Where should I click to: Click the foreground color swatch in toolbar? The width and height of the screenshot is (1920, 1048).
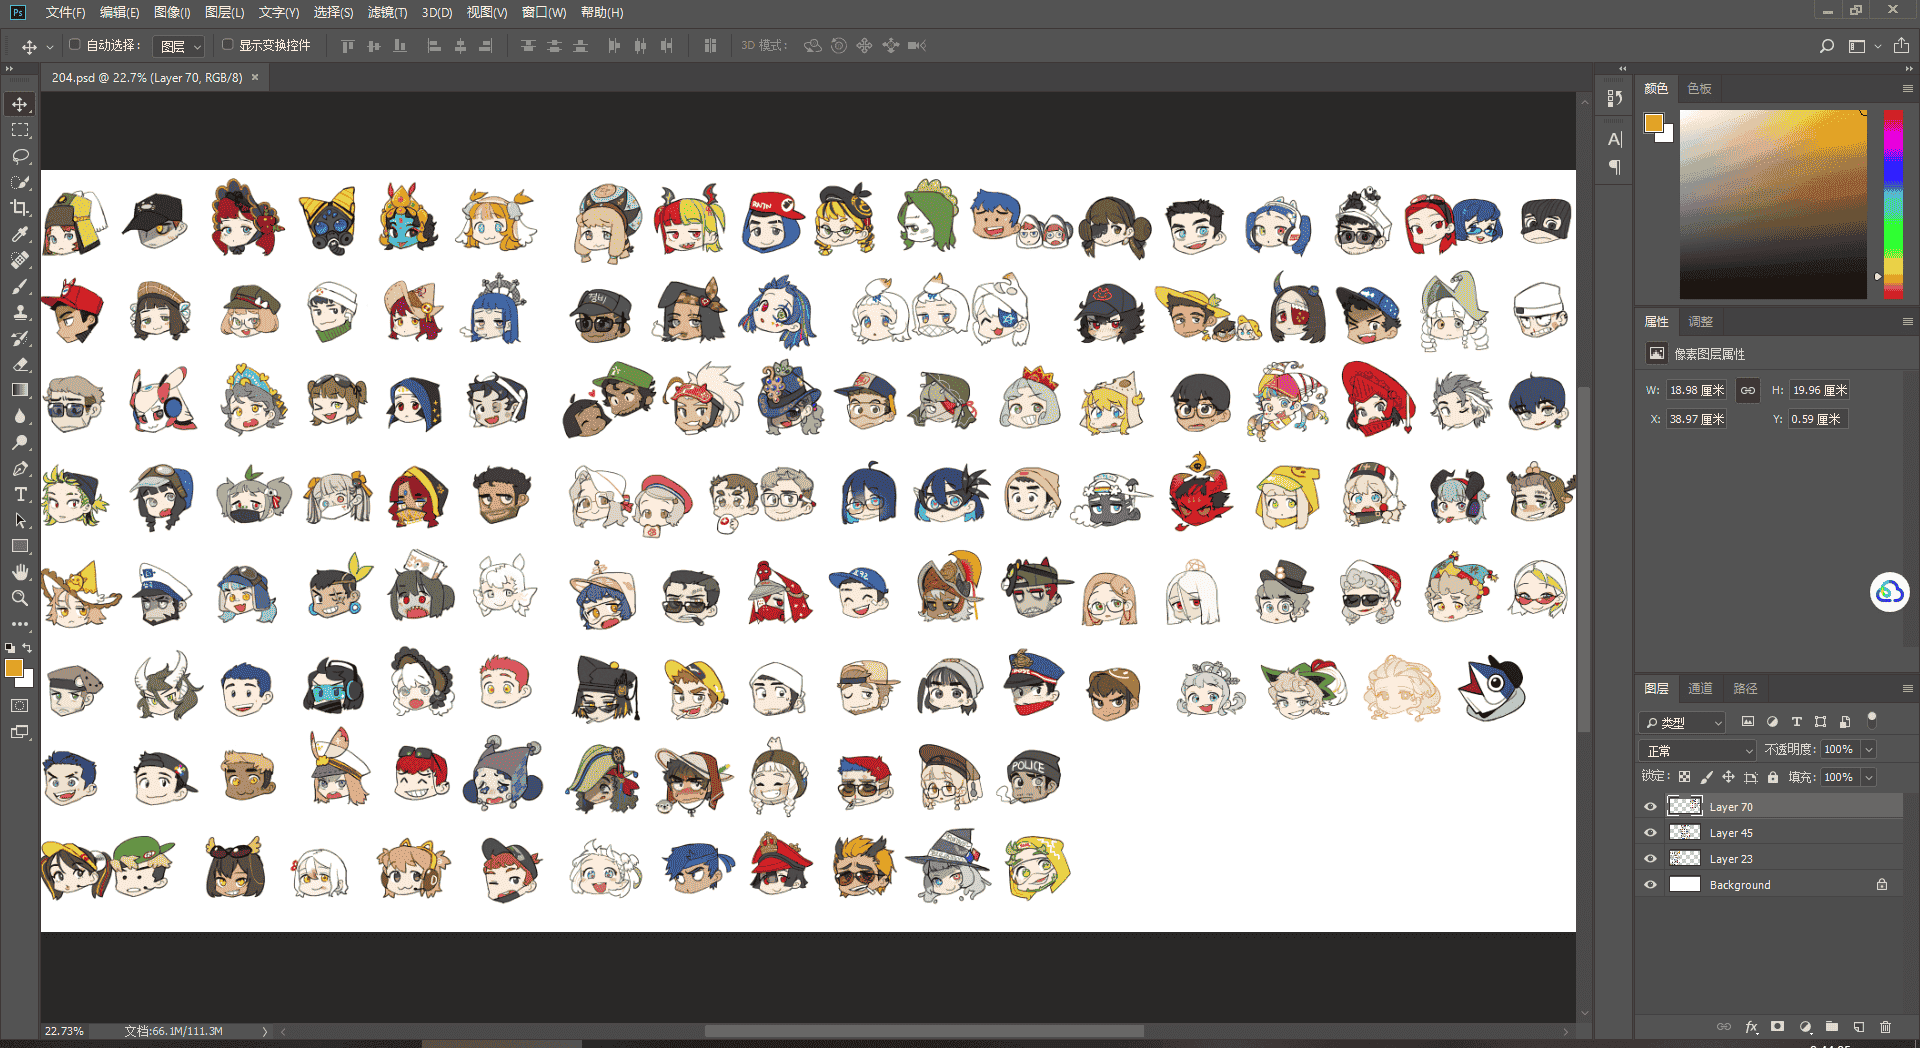point(14,669)
